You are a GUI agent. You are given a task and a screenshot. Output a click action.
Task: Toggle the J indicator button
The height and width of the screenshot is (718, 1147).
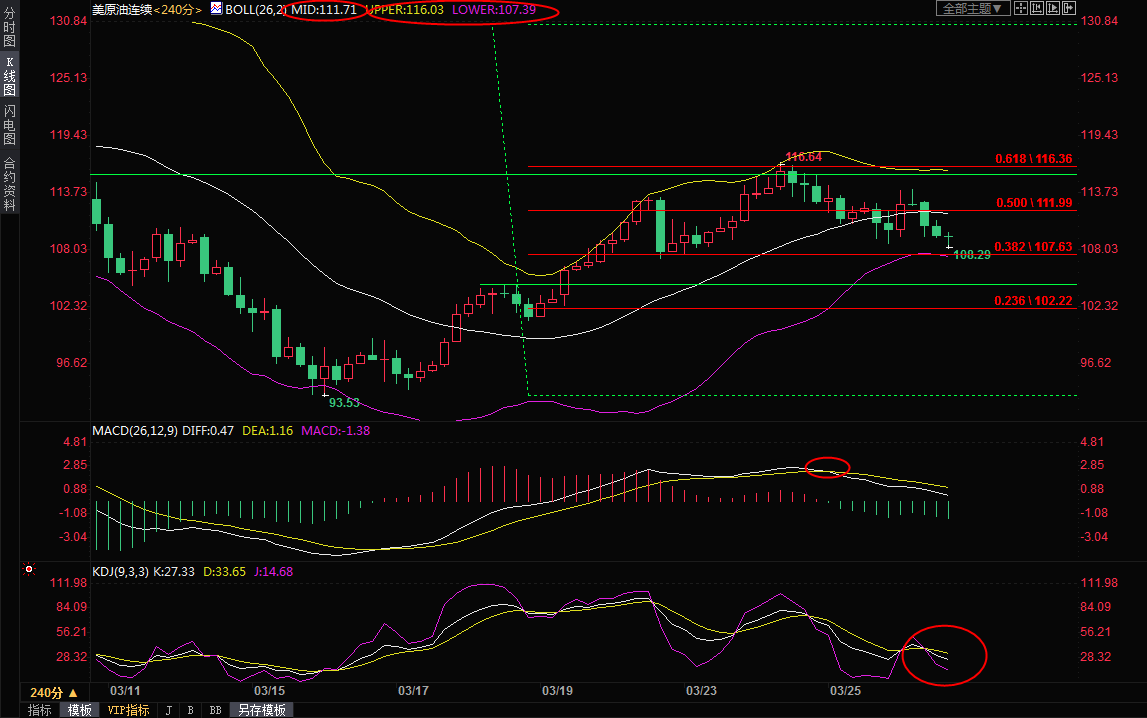tap(167, 710)
